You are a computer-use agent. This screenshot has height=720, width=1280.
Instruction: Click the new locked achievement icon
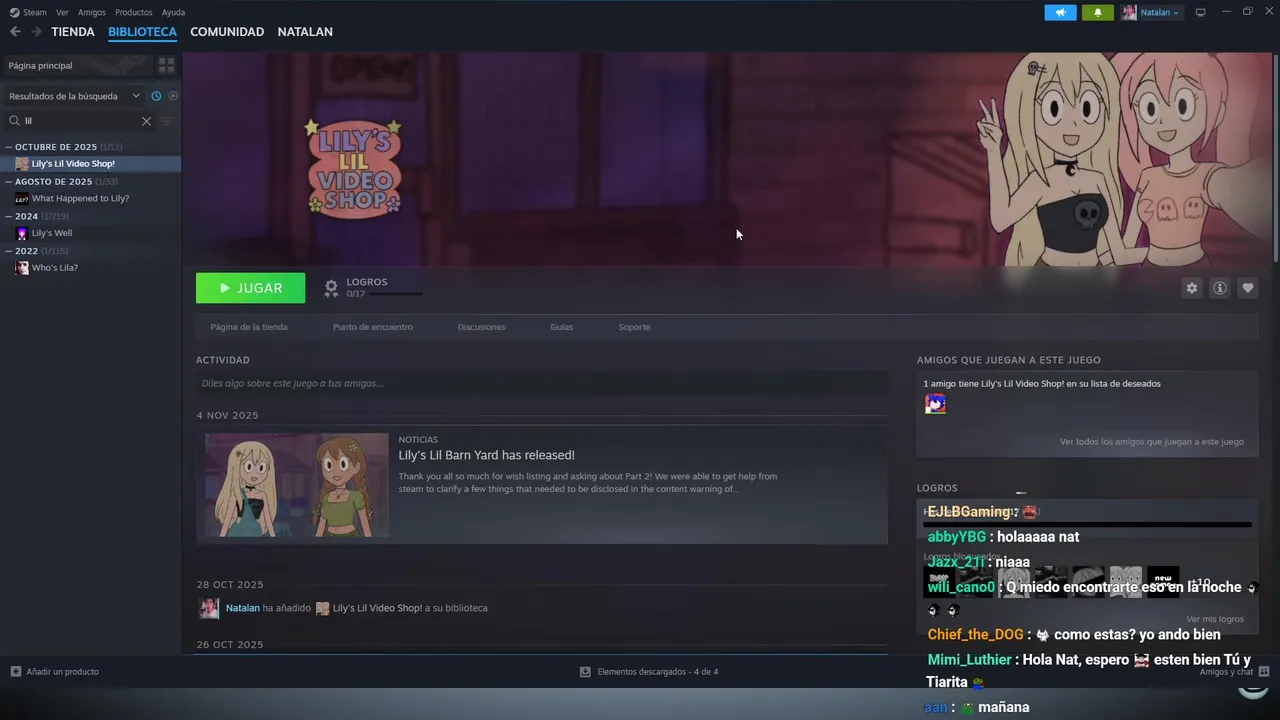click(1163, 582)
